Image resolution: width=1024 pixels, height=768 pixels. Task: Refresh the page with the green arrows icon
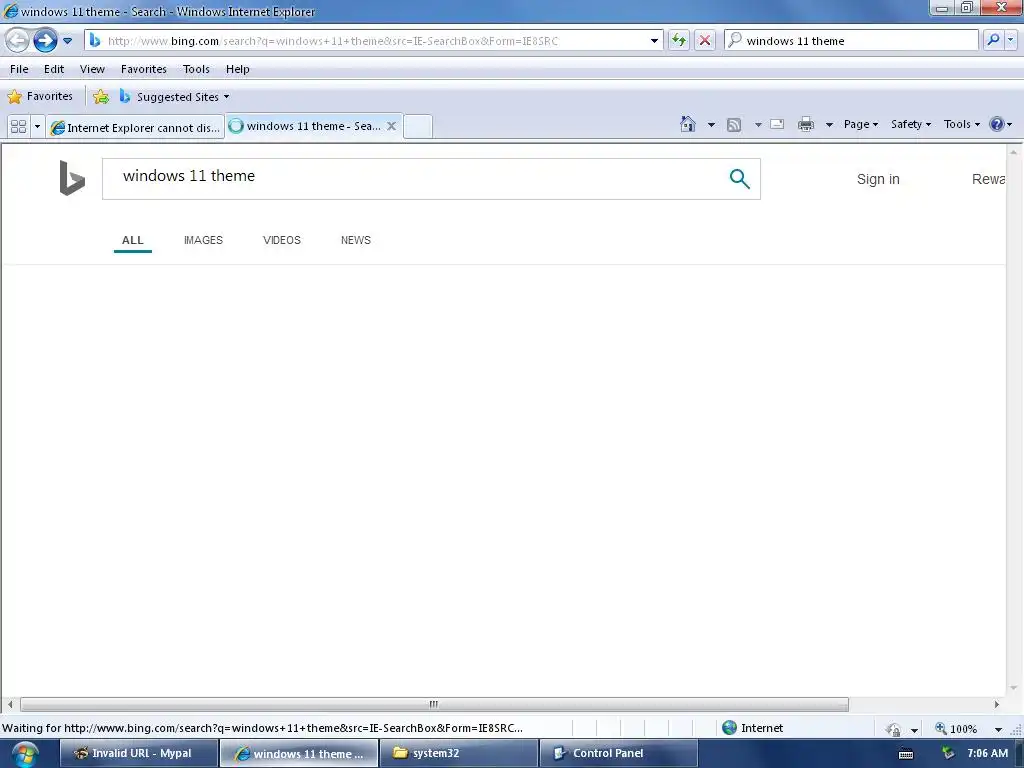coord(679,40)
